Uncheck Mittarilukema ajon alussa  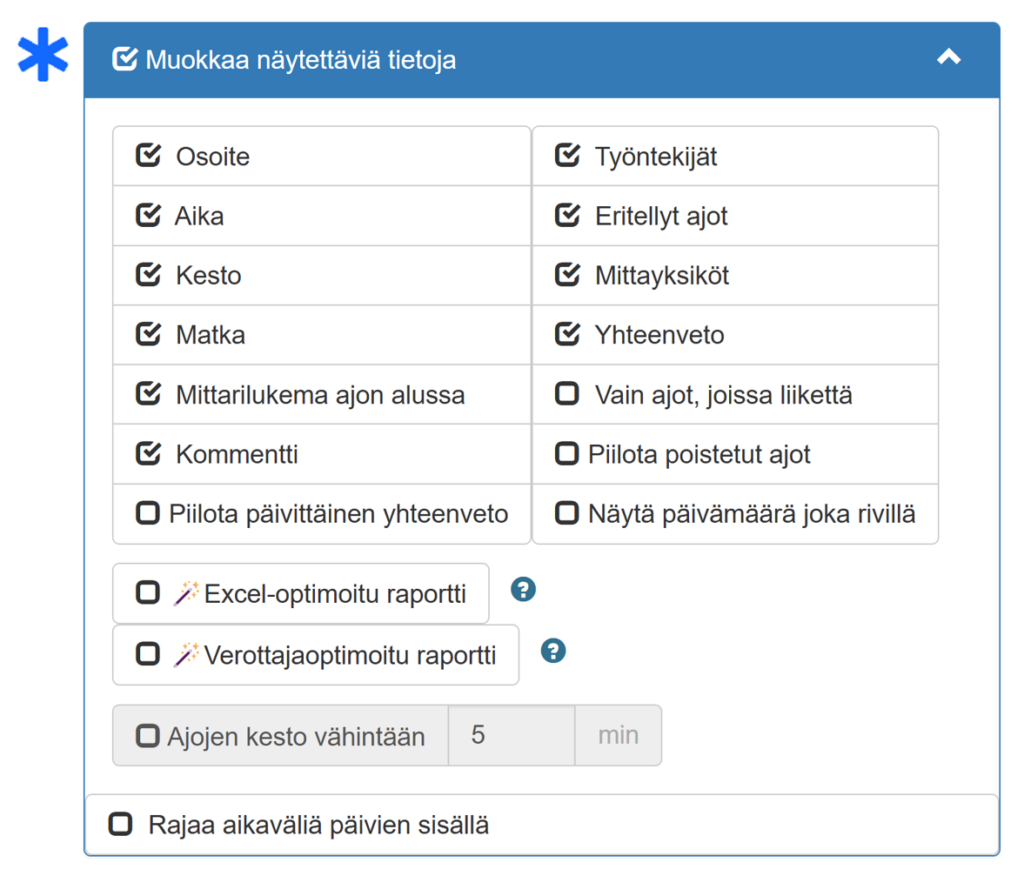pos(148,393)
